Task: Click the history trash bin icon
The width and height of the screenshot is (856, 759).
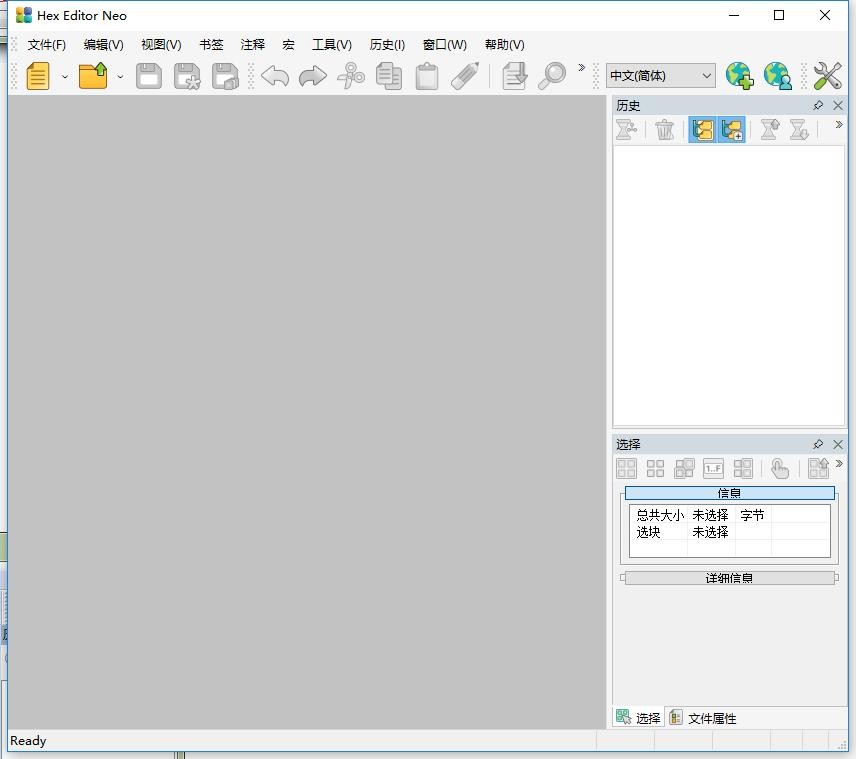Action: tap(664, 130)
